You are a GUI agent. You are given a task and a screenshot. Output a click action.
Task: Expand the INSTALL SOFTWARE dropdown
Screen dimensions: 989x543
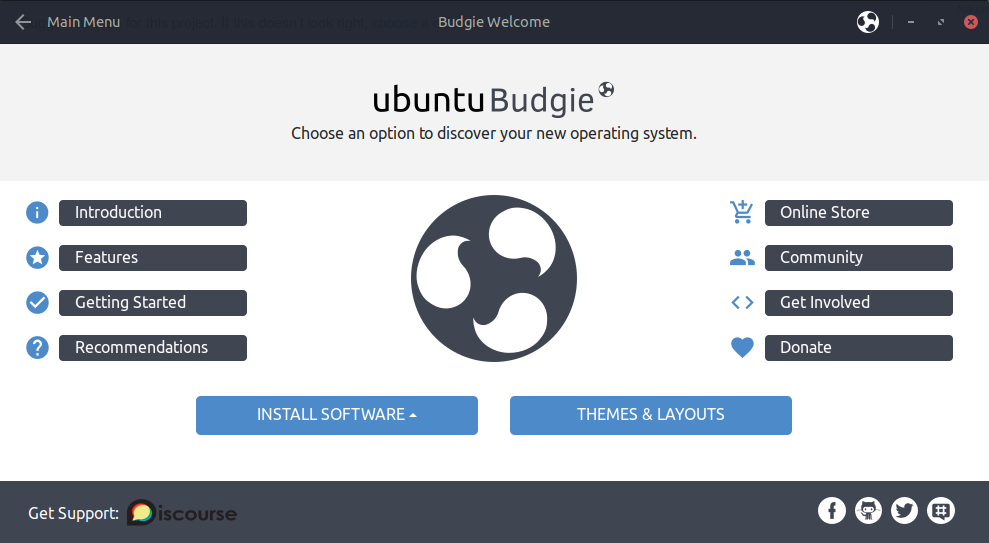pos(337,415)
